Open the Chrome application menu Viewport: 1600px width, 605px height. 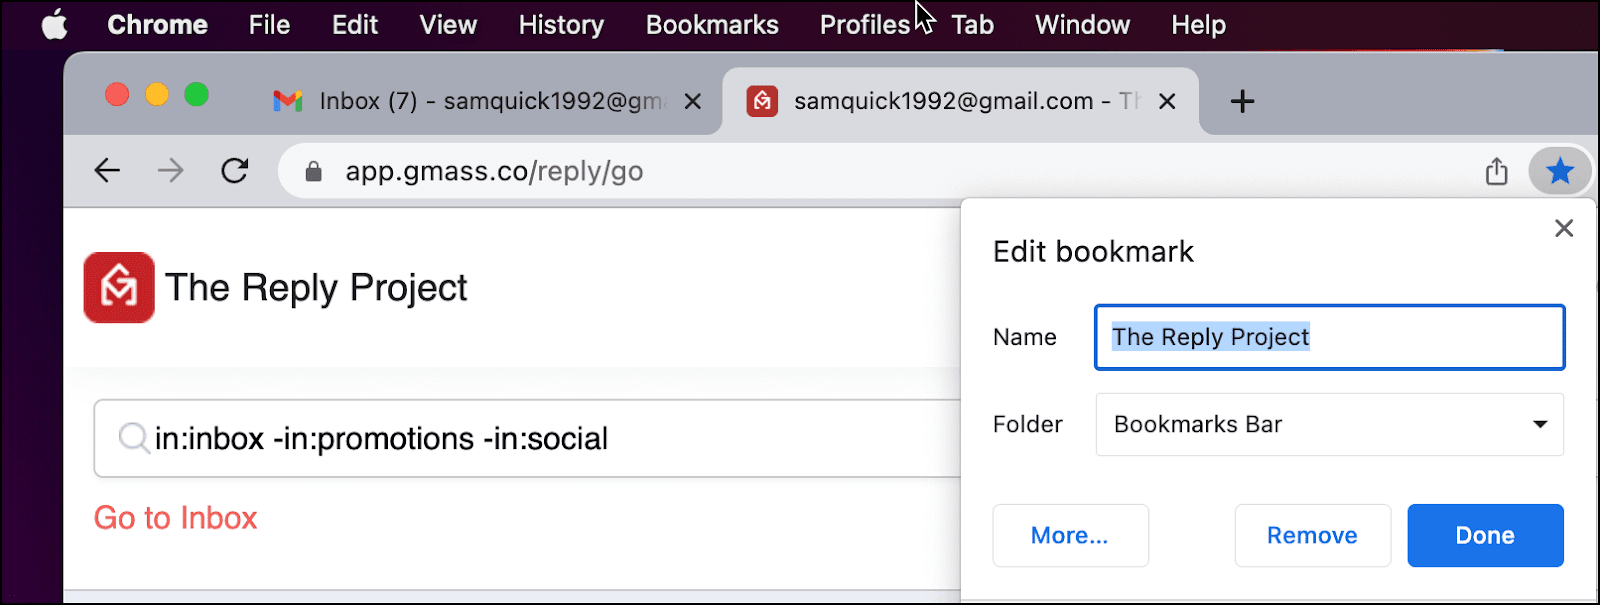(157, 25)
